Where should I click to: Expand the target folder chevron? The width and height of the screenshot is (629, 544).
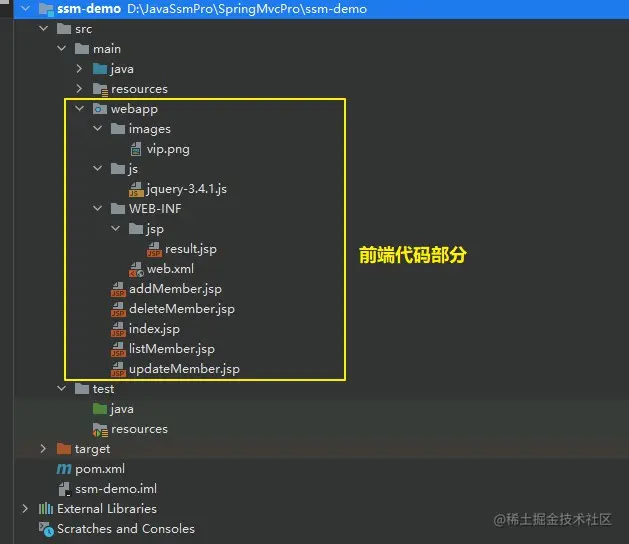[43, 449]
